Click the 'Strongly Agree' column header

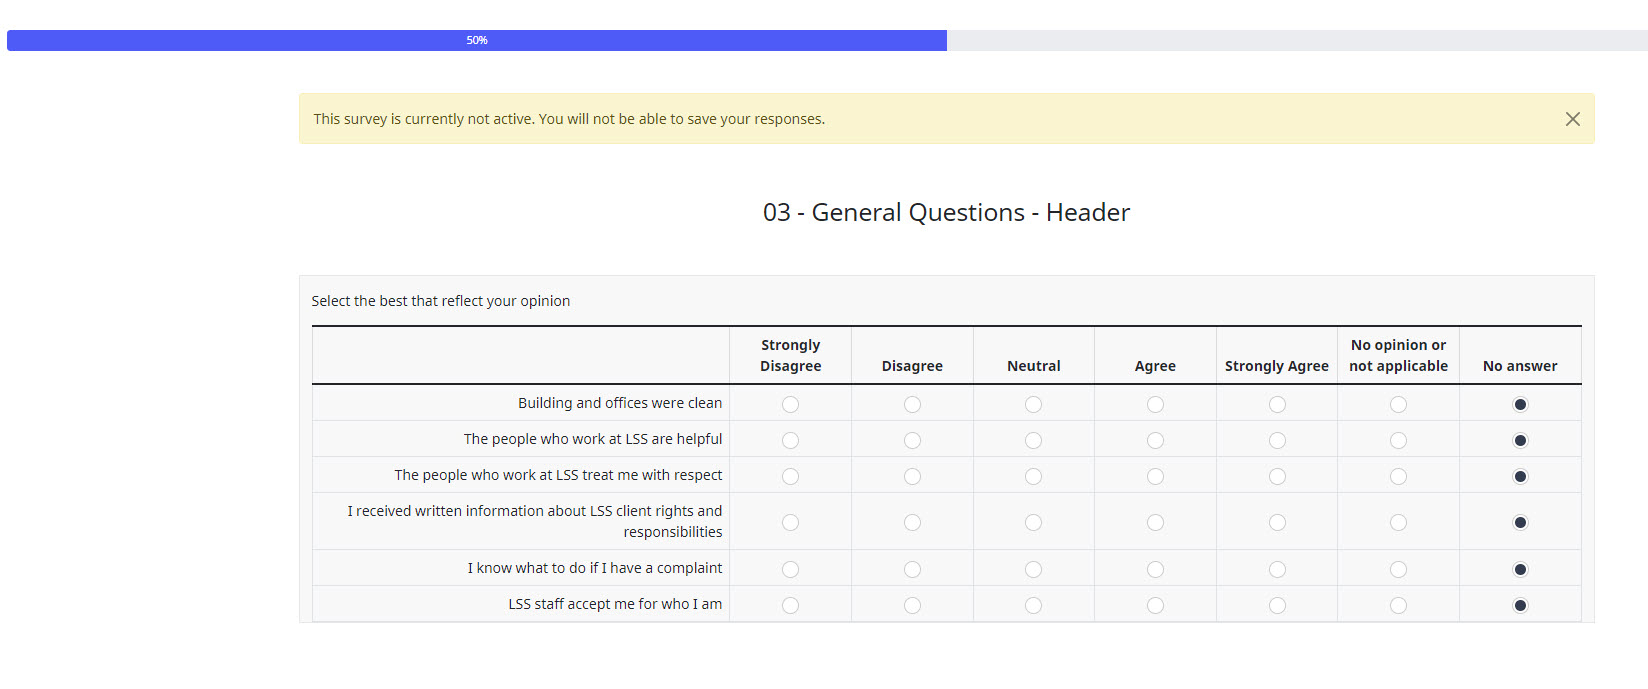click(x=1276, y=366)
